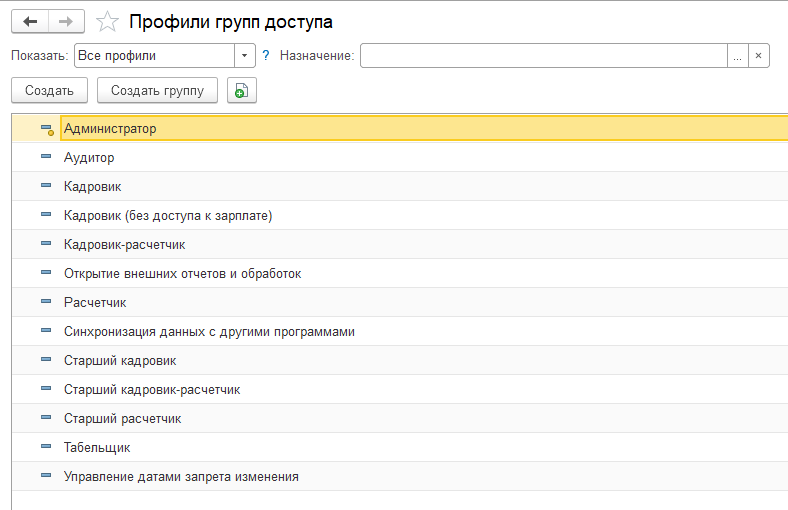Image resolution: width=788 pixels, height=510 pixels.
Task: Select Старший кадровик-расчетчик profile
Action: [152, 390]
